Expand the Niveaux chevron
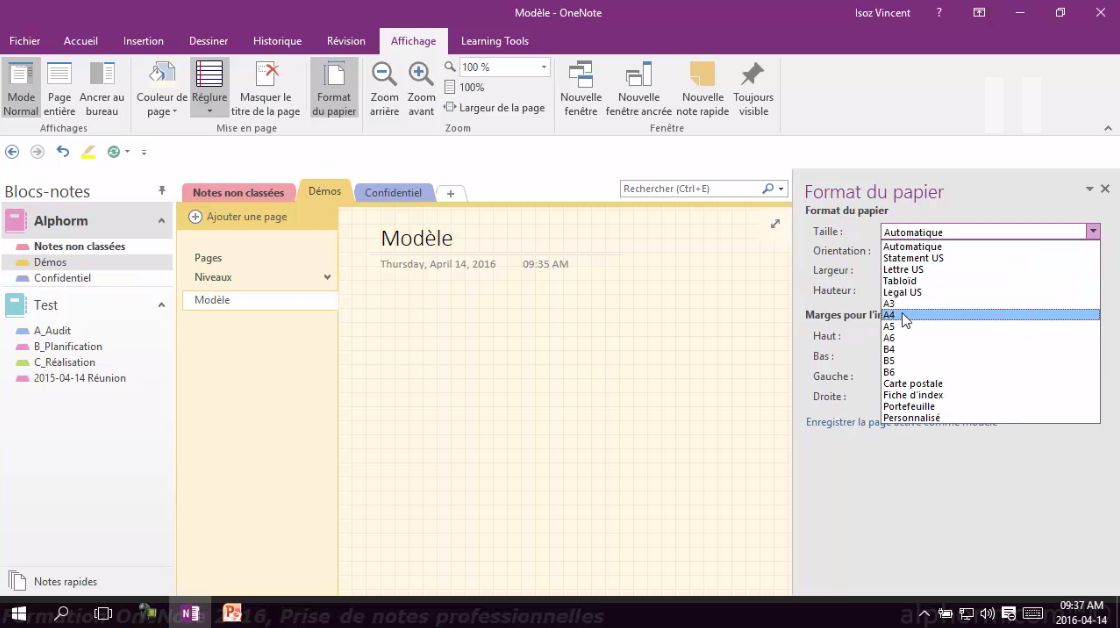The width and height of the screenshot is (1120, 628). tap(327, 277)
